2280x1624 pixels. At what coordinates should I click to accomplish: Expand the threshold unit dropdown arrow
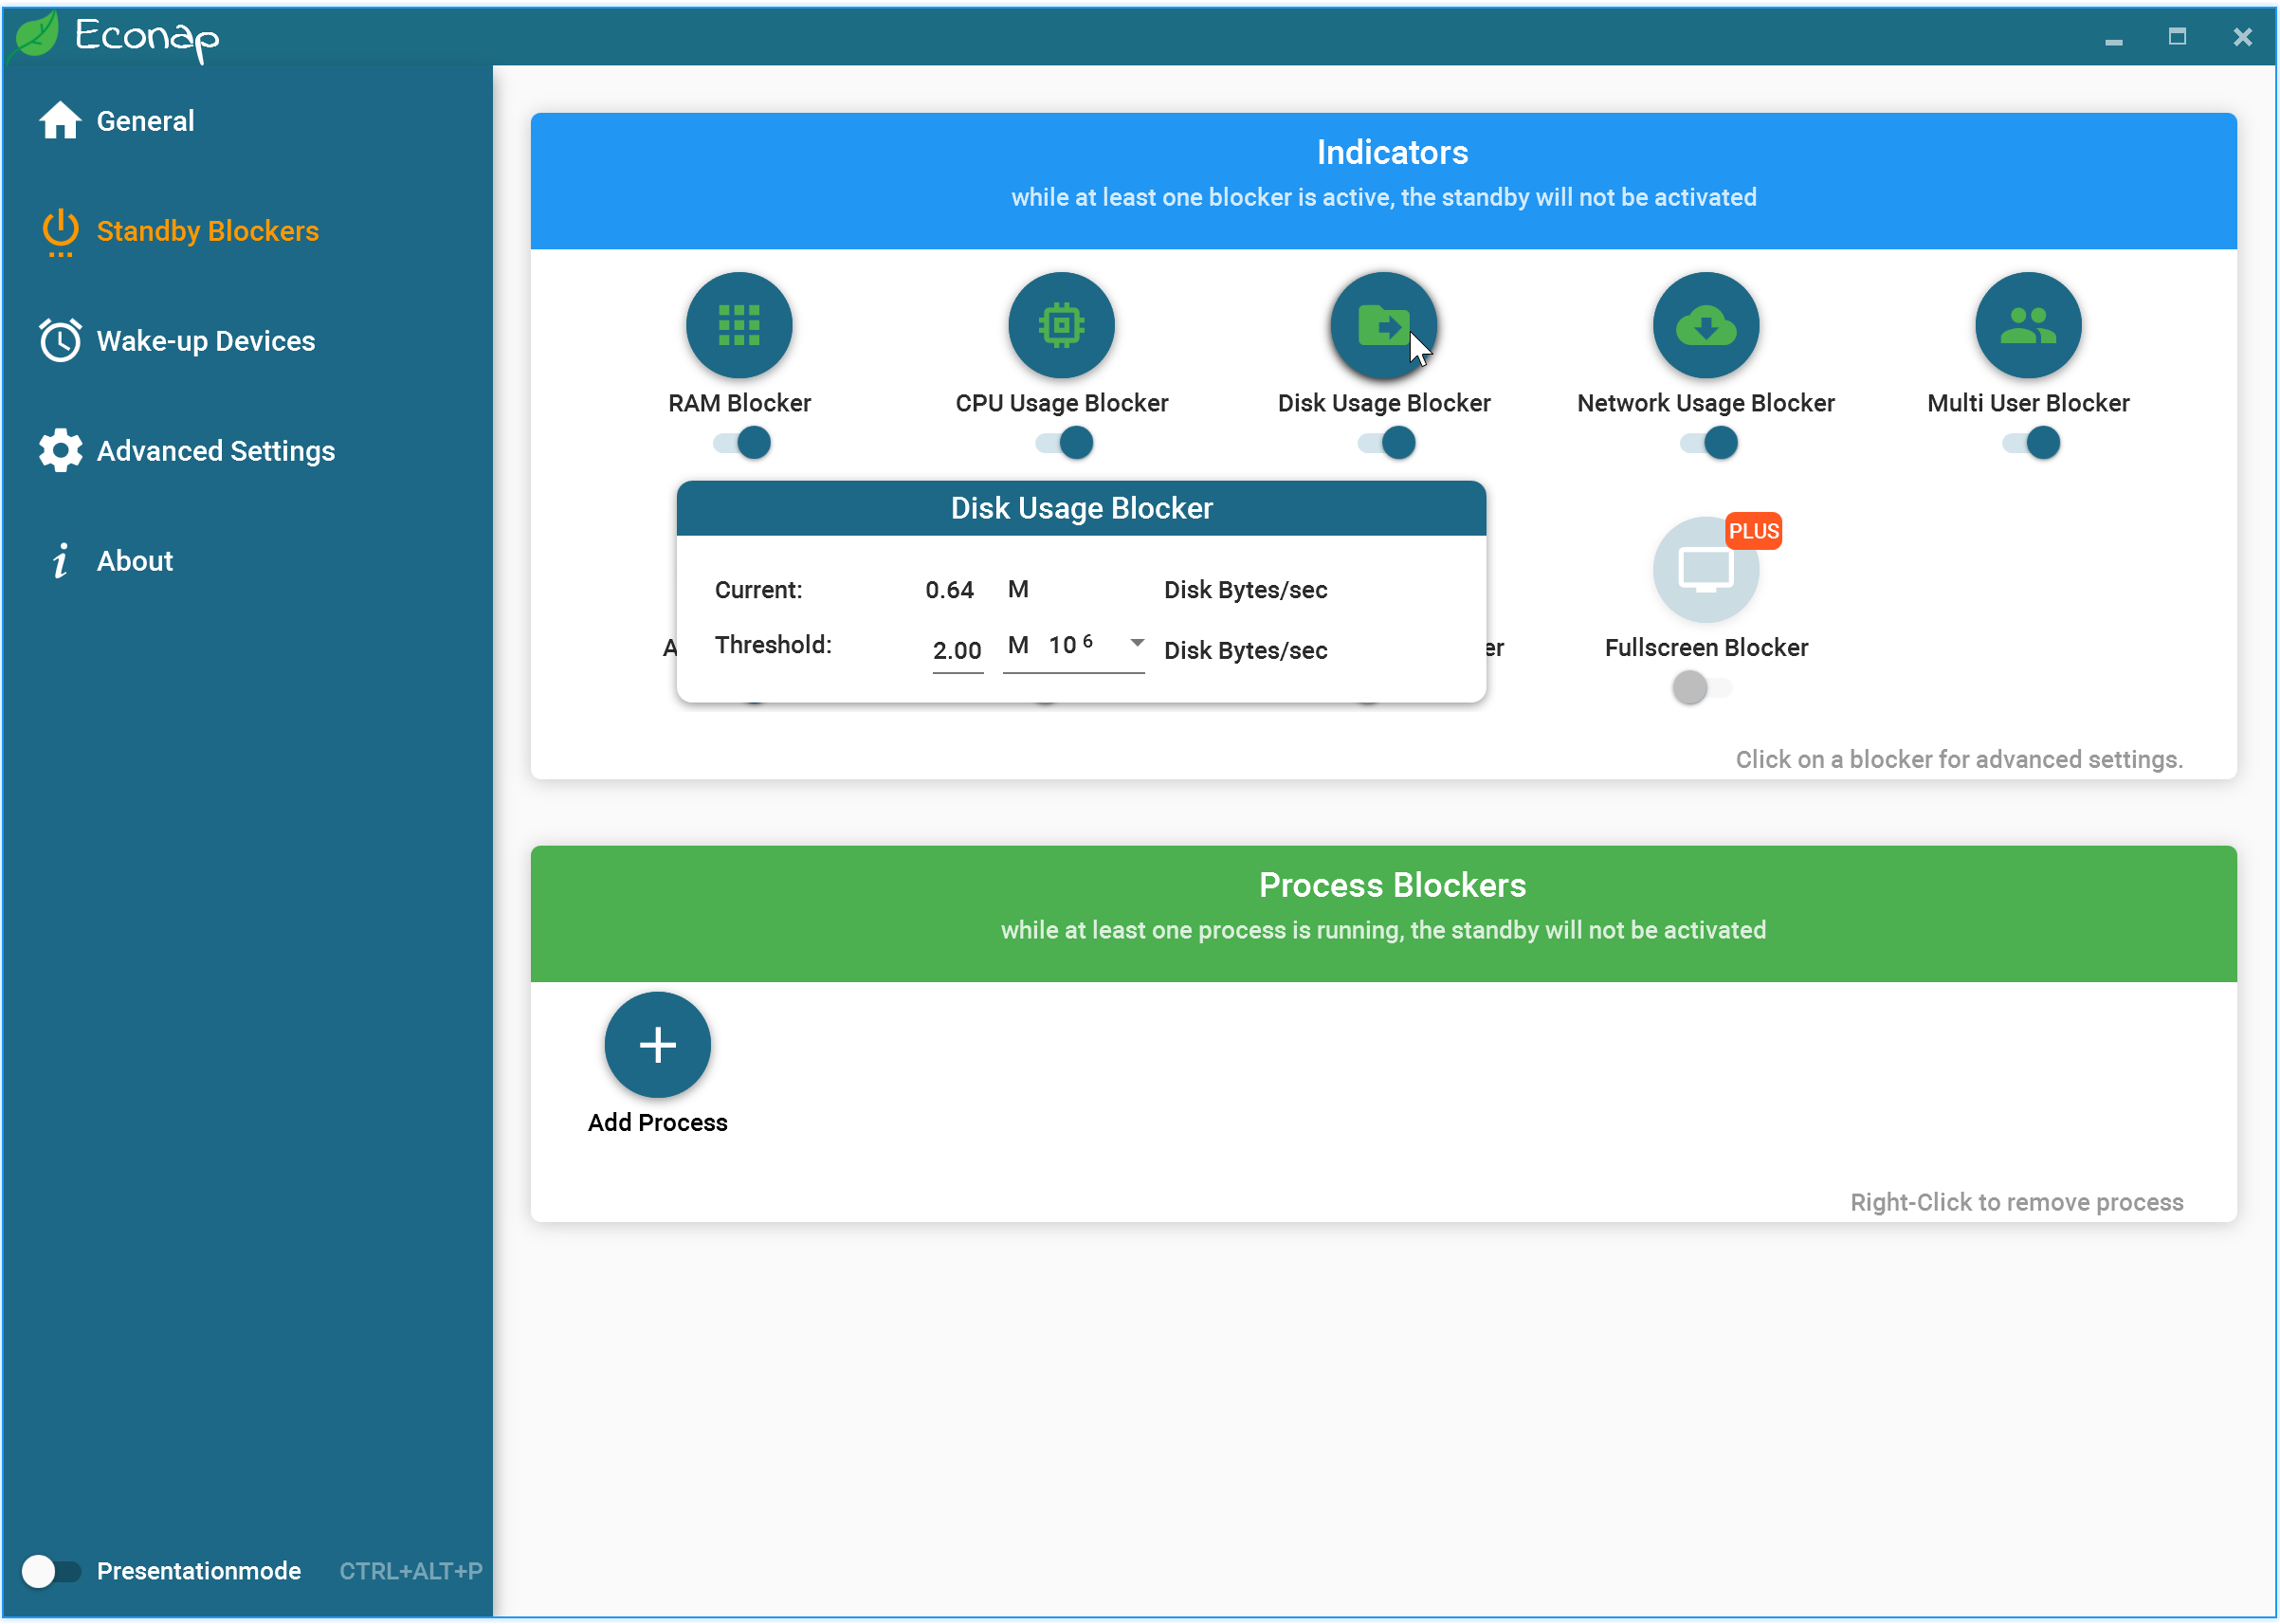(1136, 643)
